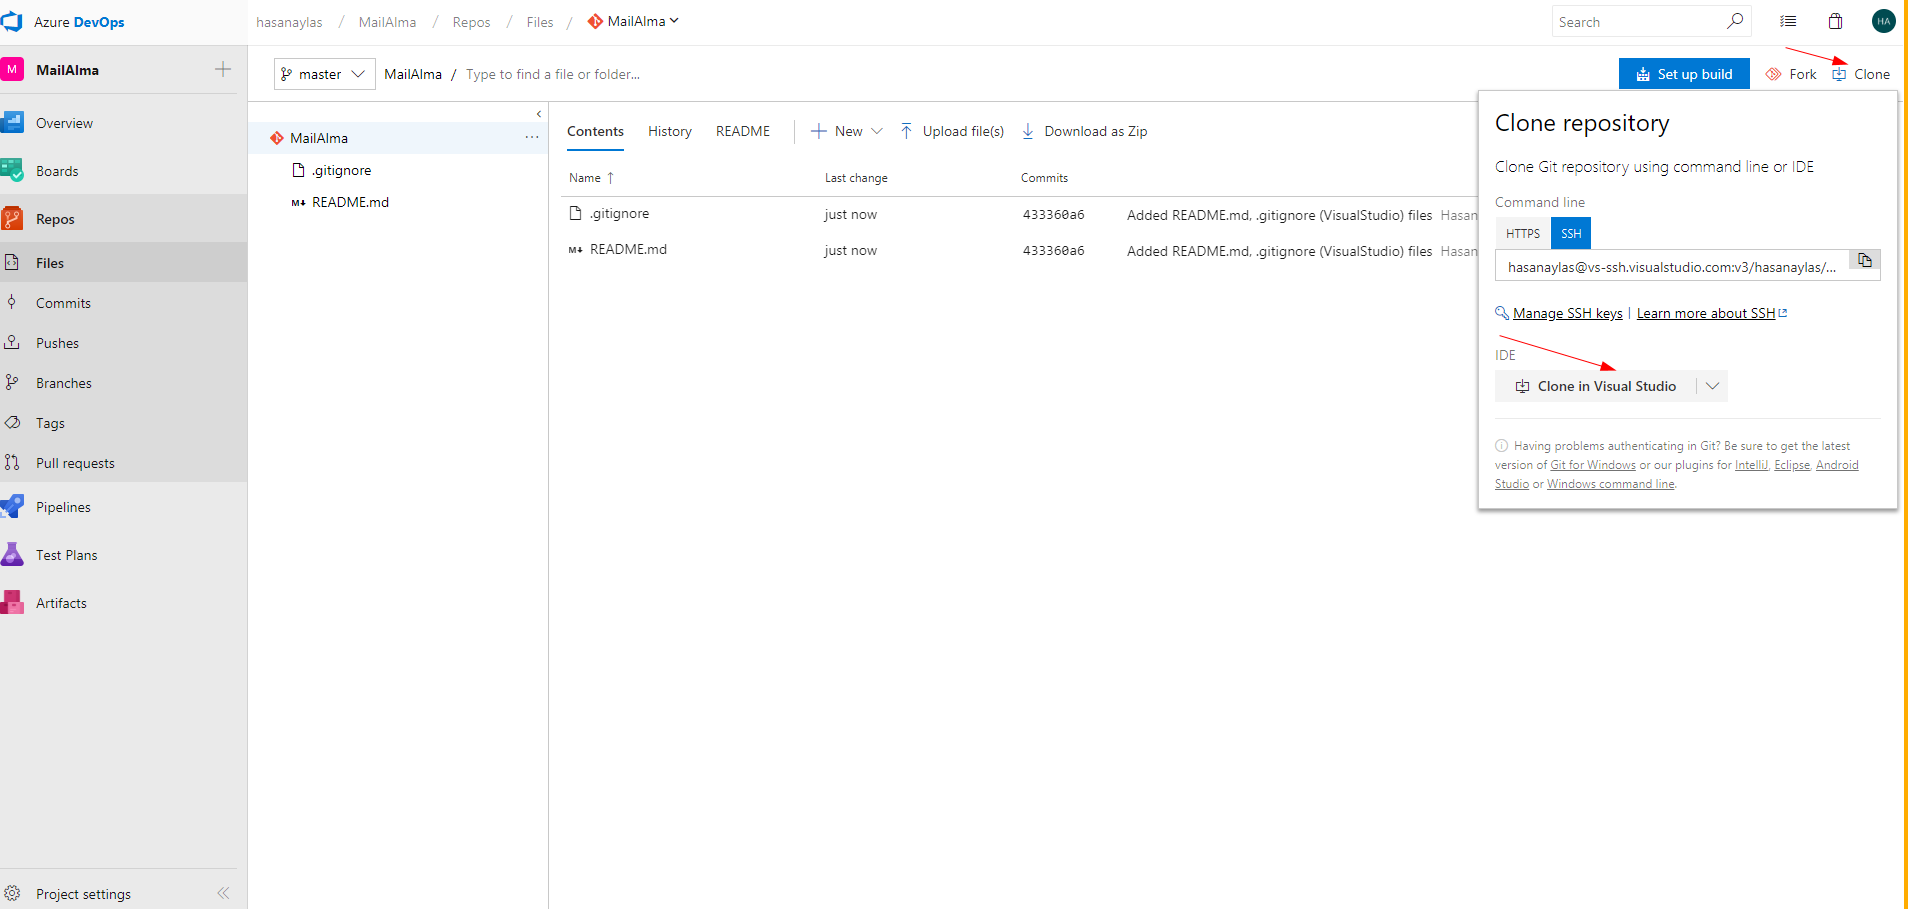Copy the SSH clone URL to clipboard
1908x909 pixels.
pyautogui.click(x=1865, y=260)
